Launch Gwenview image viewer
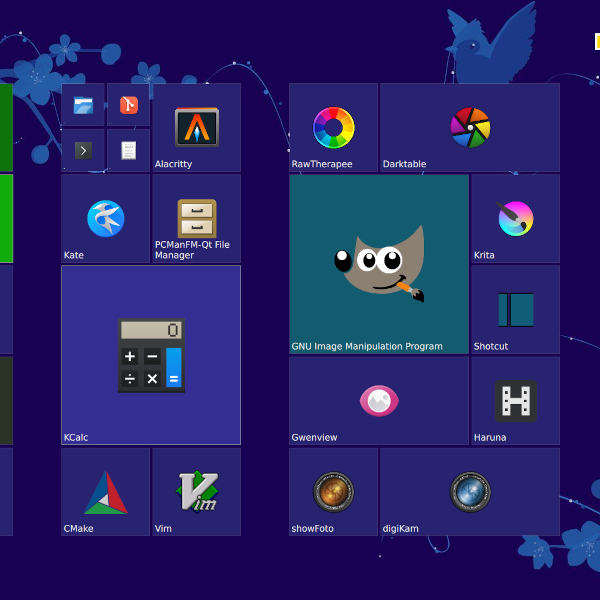Viewport: 600px width, 600px height. coord(379,401)
